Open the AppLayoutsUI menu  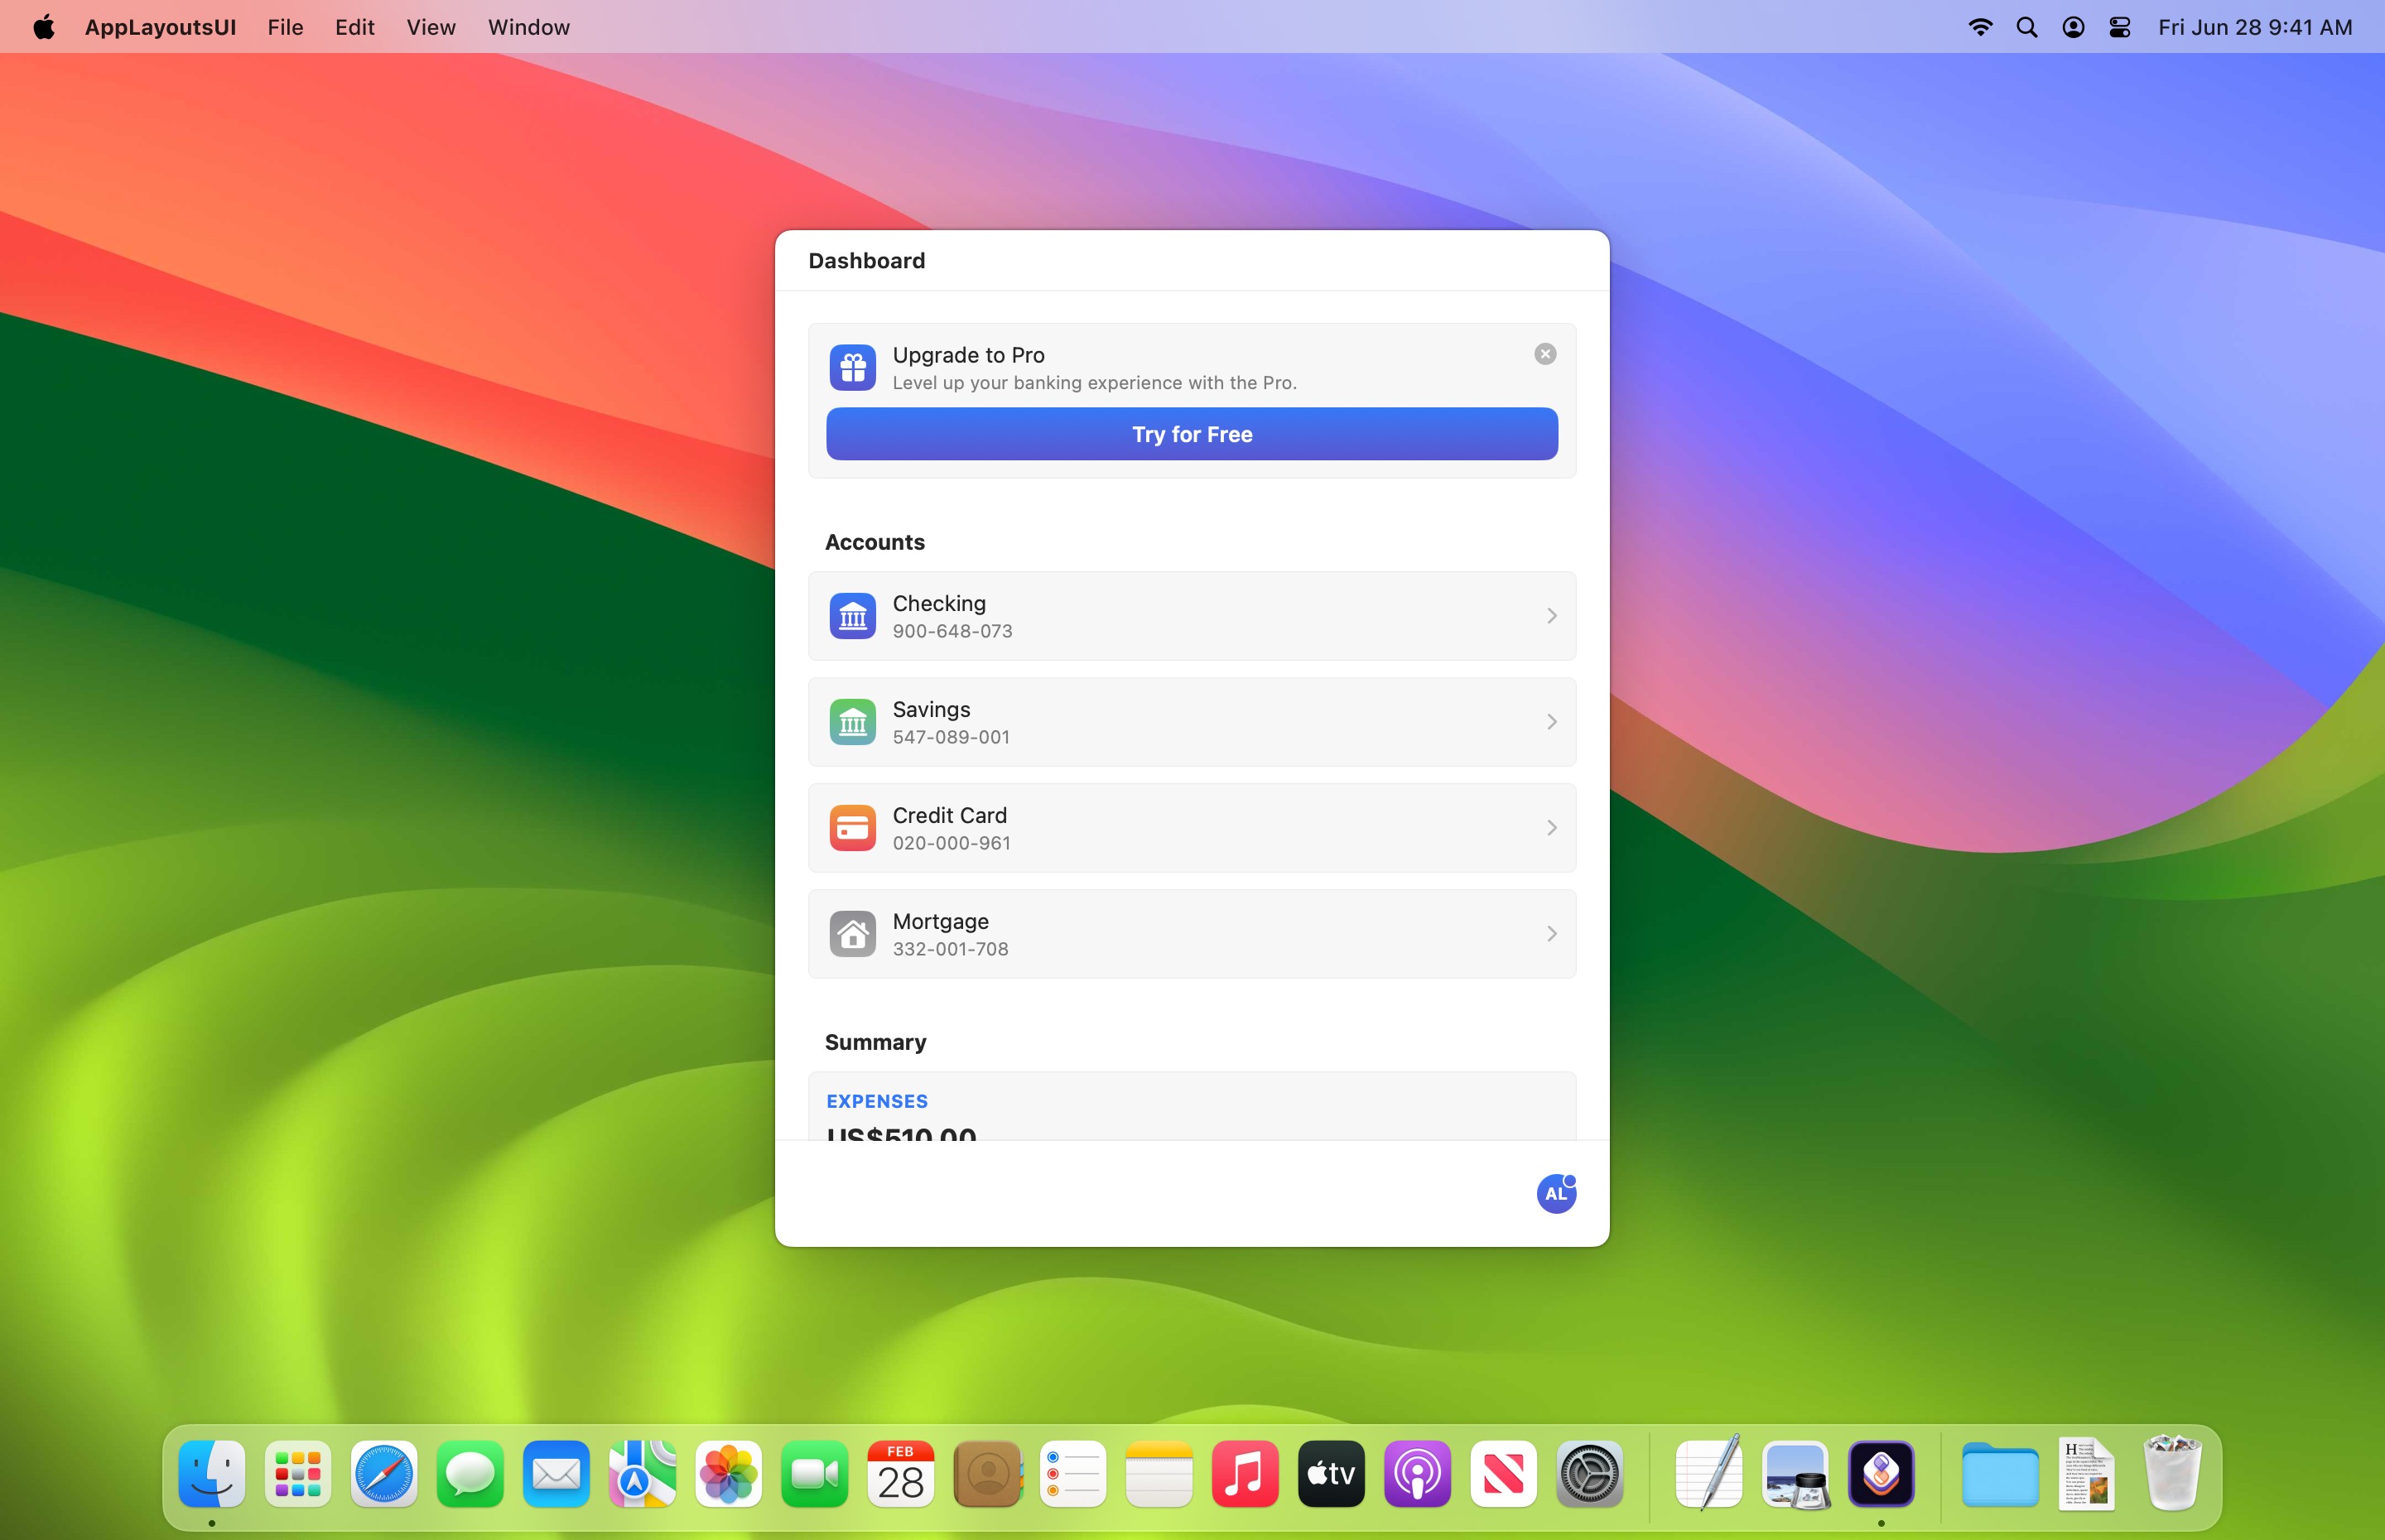coord(160,27)
